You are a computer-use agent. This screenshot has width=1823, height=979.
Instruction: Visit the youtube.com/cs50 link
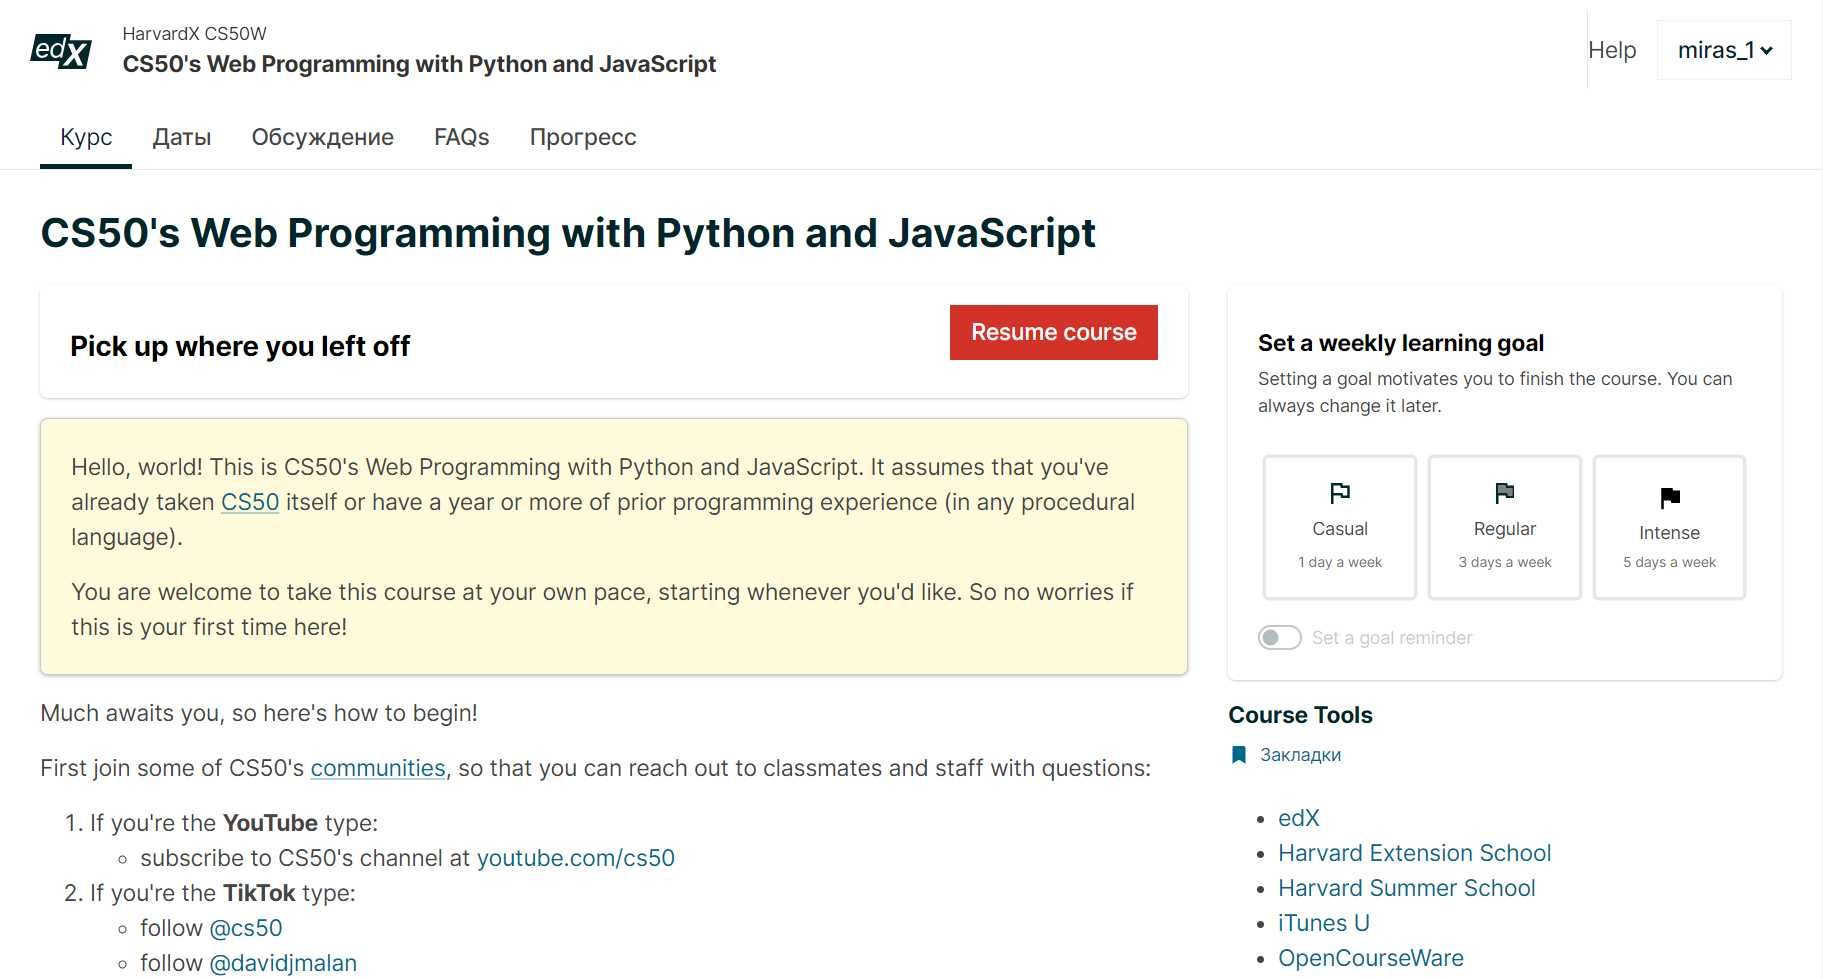tap(576, 858)
